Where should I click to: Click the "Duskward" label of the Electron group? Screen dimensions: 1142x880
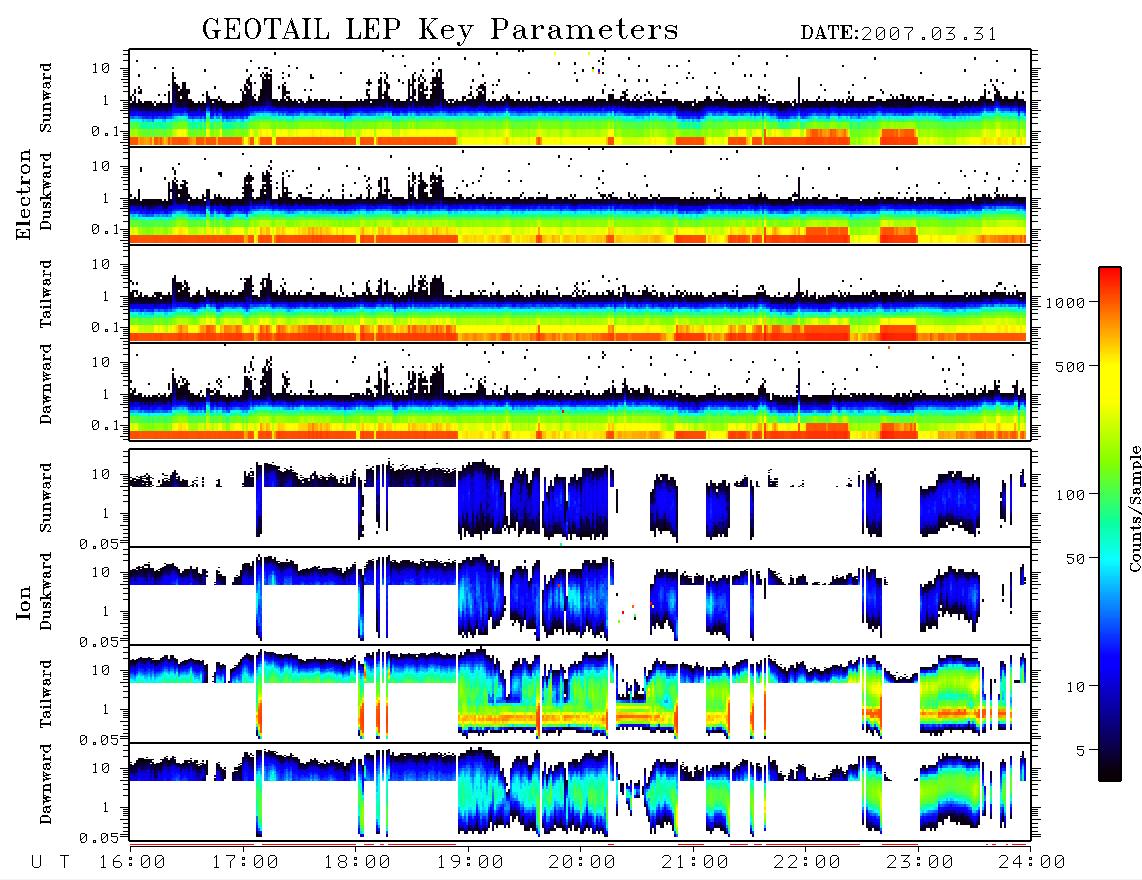[46, 191]
